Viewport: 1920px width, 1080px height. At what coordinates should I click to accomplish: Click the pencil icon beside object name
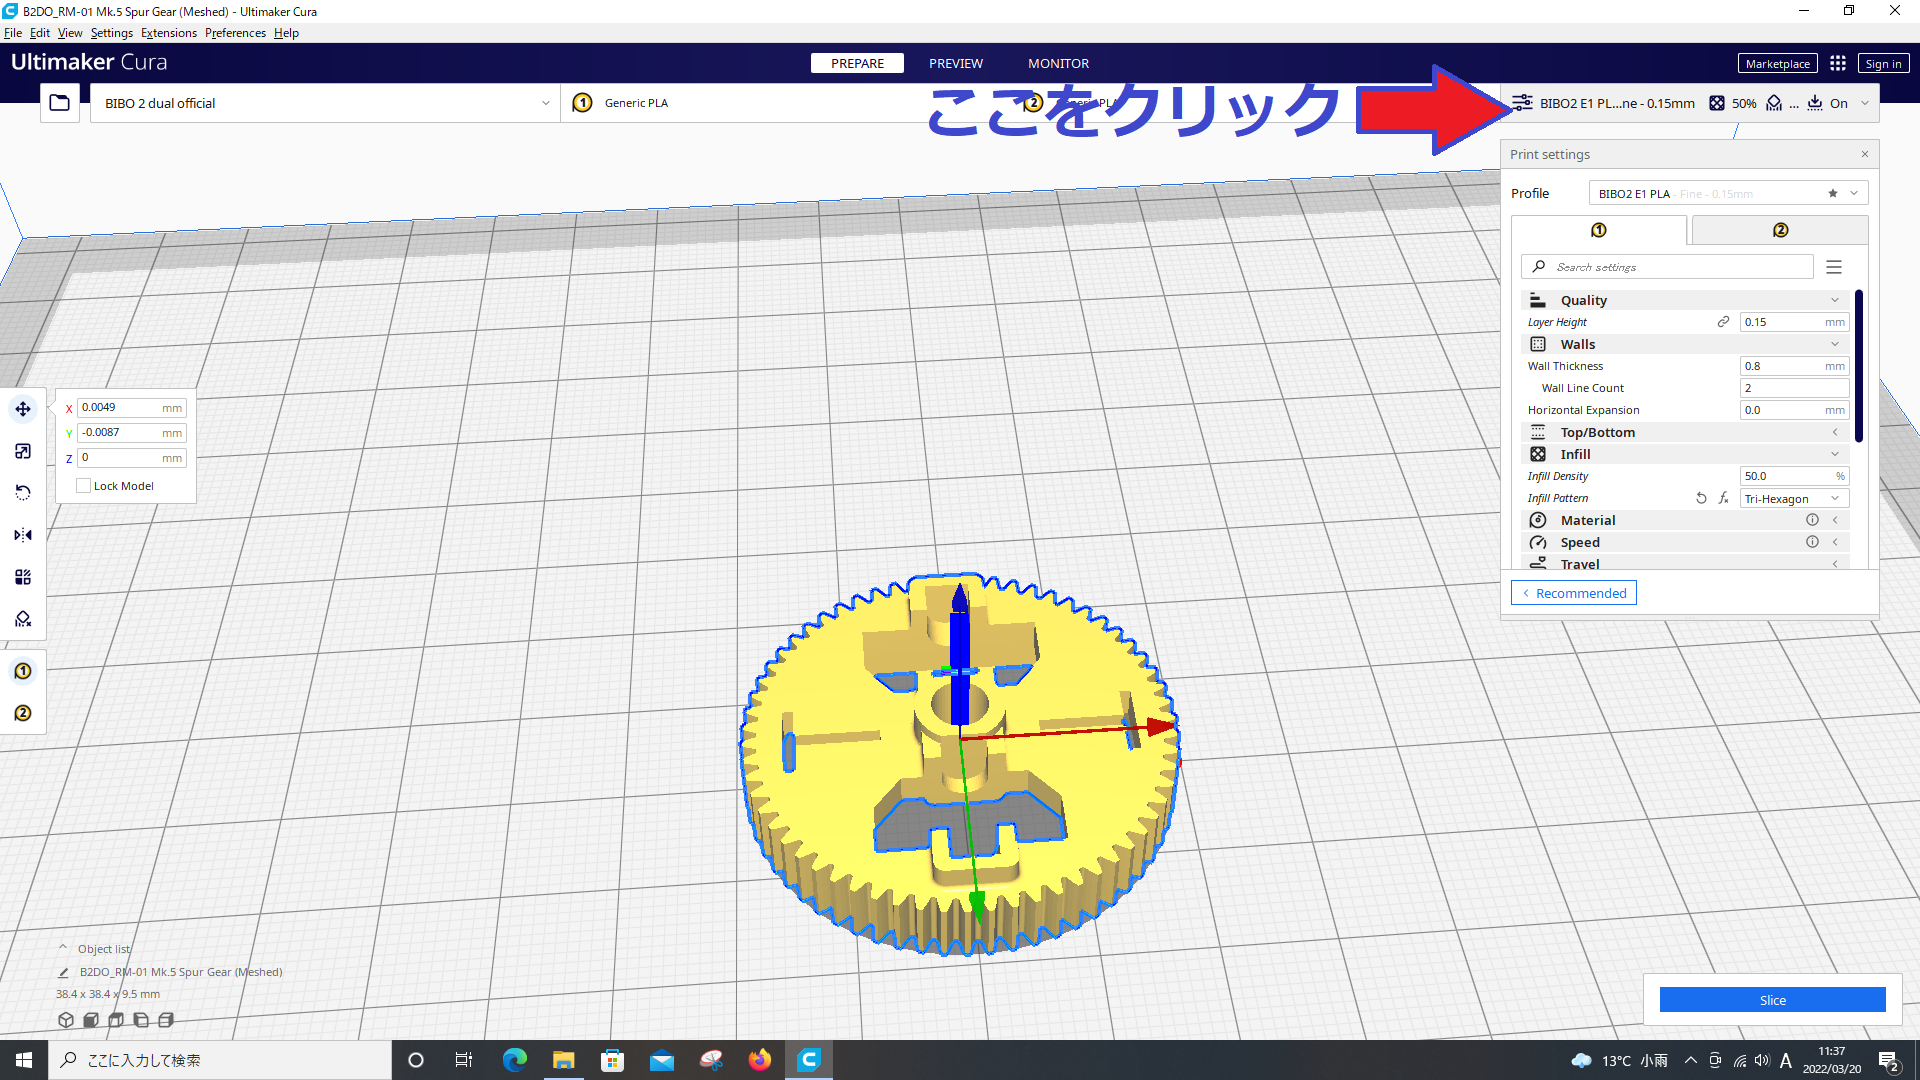tap(64, 972)
